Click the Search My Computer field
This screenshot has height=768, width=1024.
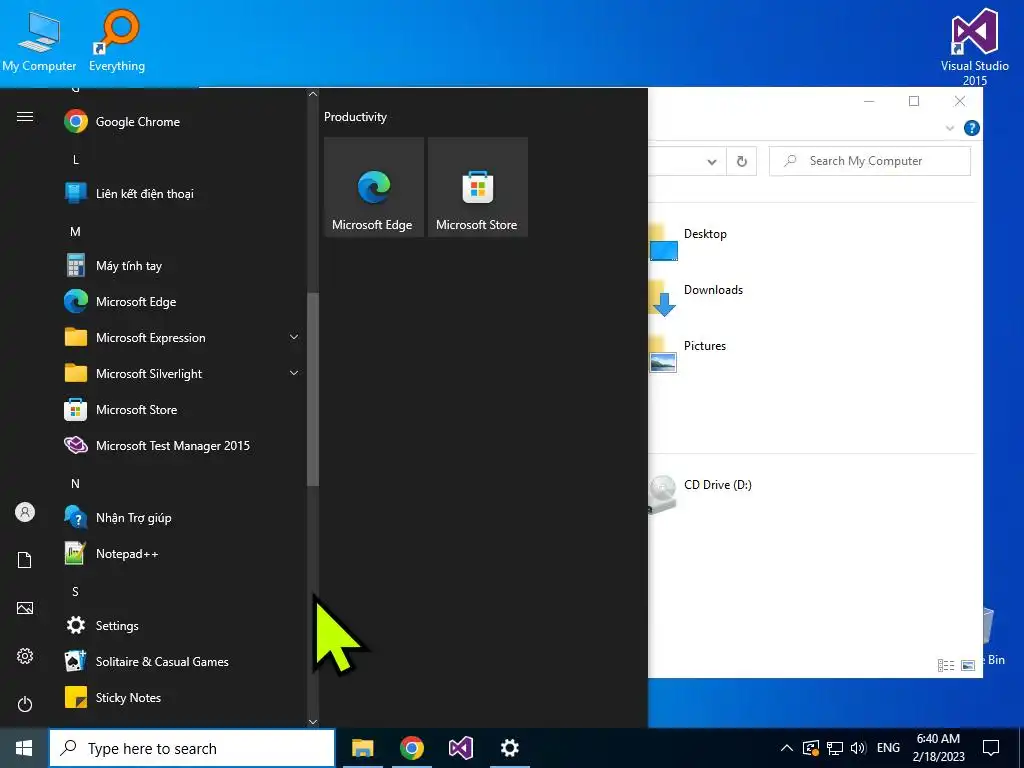[x=870, y=161]
